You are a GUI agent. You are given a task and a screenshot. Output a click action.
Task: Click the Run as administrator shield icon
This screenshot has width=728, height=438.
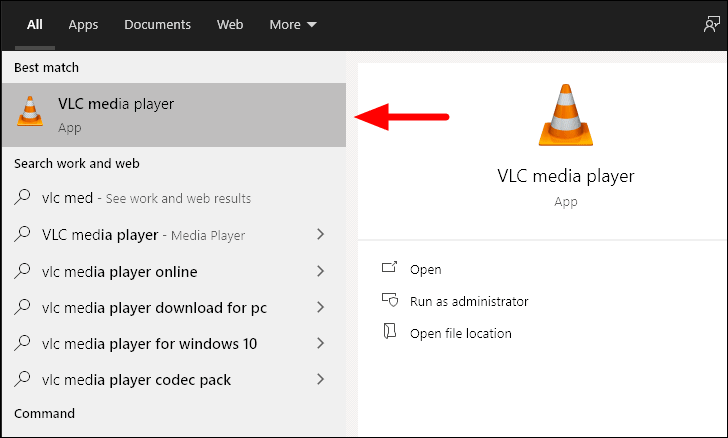coord(390,300)
